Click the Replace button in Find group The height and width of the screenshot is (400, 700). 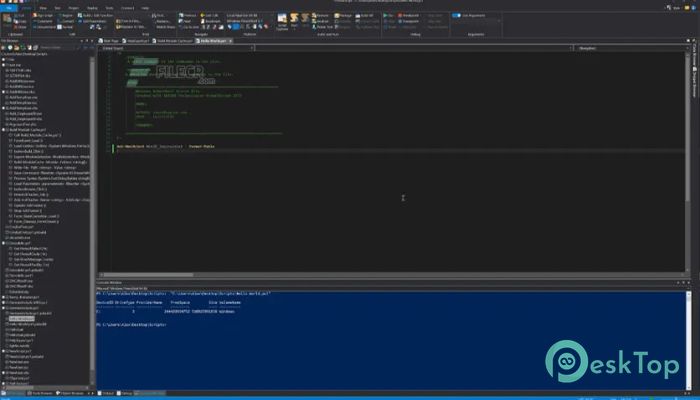coord(163,21)
